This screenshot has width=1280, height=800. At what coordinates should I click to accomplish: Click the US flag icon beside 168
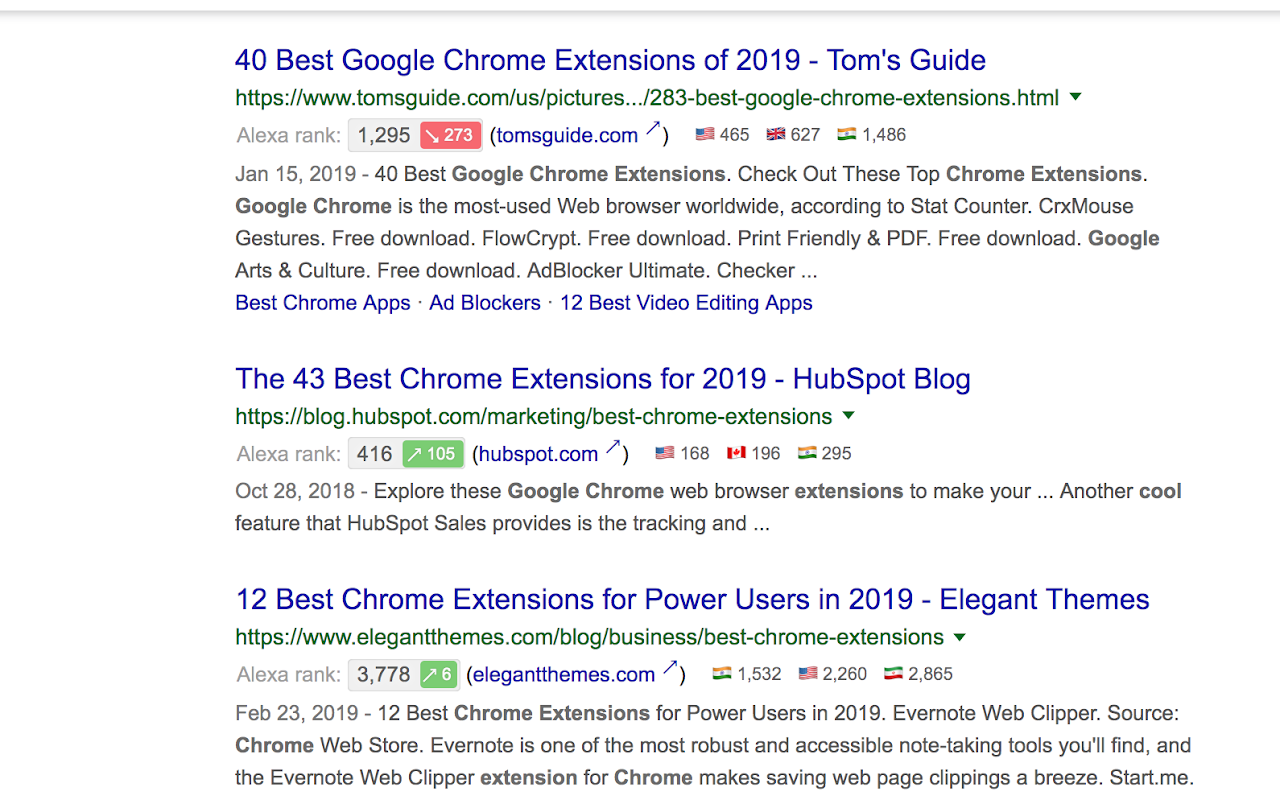pyautogui.click(x=665, y=453)
